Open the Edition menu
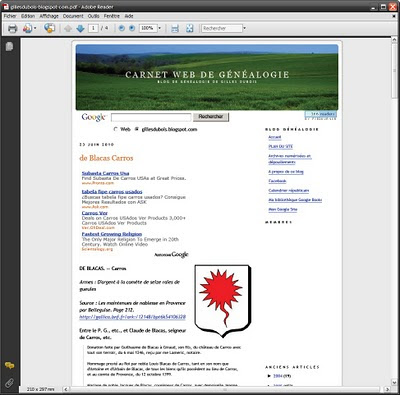The width and height of the screenshot is (400, 395). (x=28, y=16)
